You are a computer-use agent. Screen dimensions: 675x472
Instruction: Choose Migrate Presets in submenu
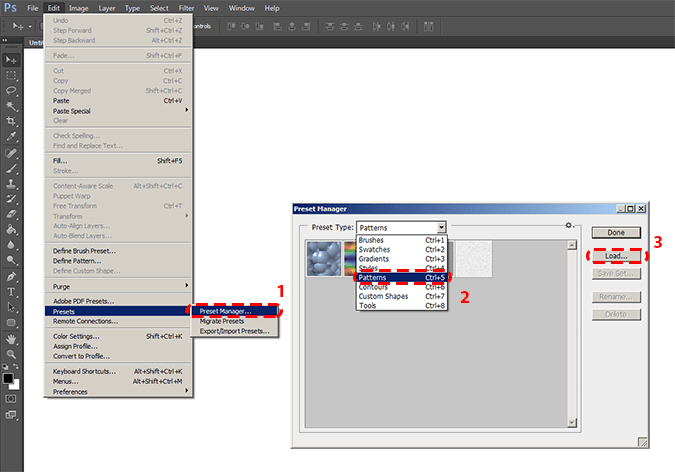[x=235, y=321]
